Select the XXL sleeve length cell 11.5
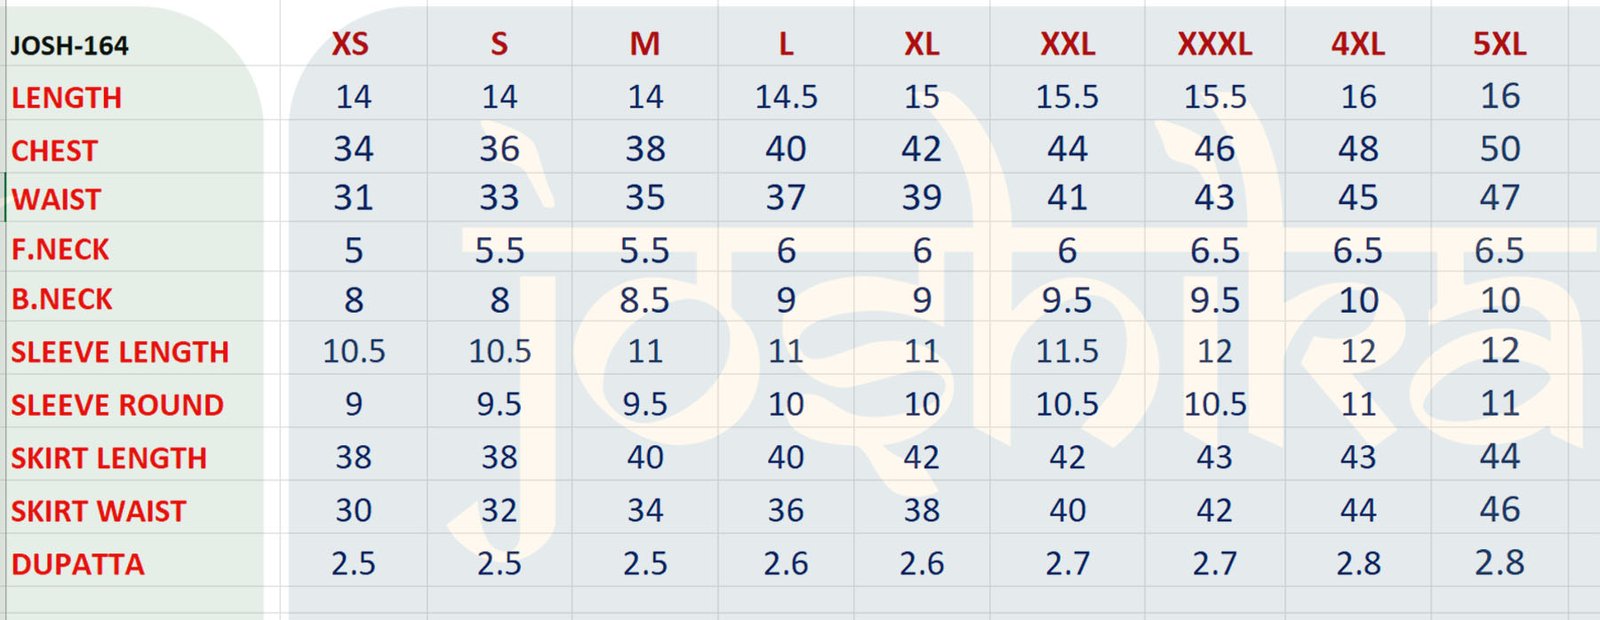Screen dimensions: 1600x620 [x=1067, y=351]
